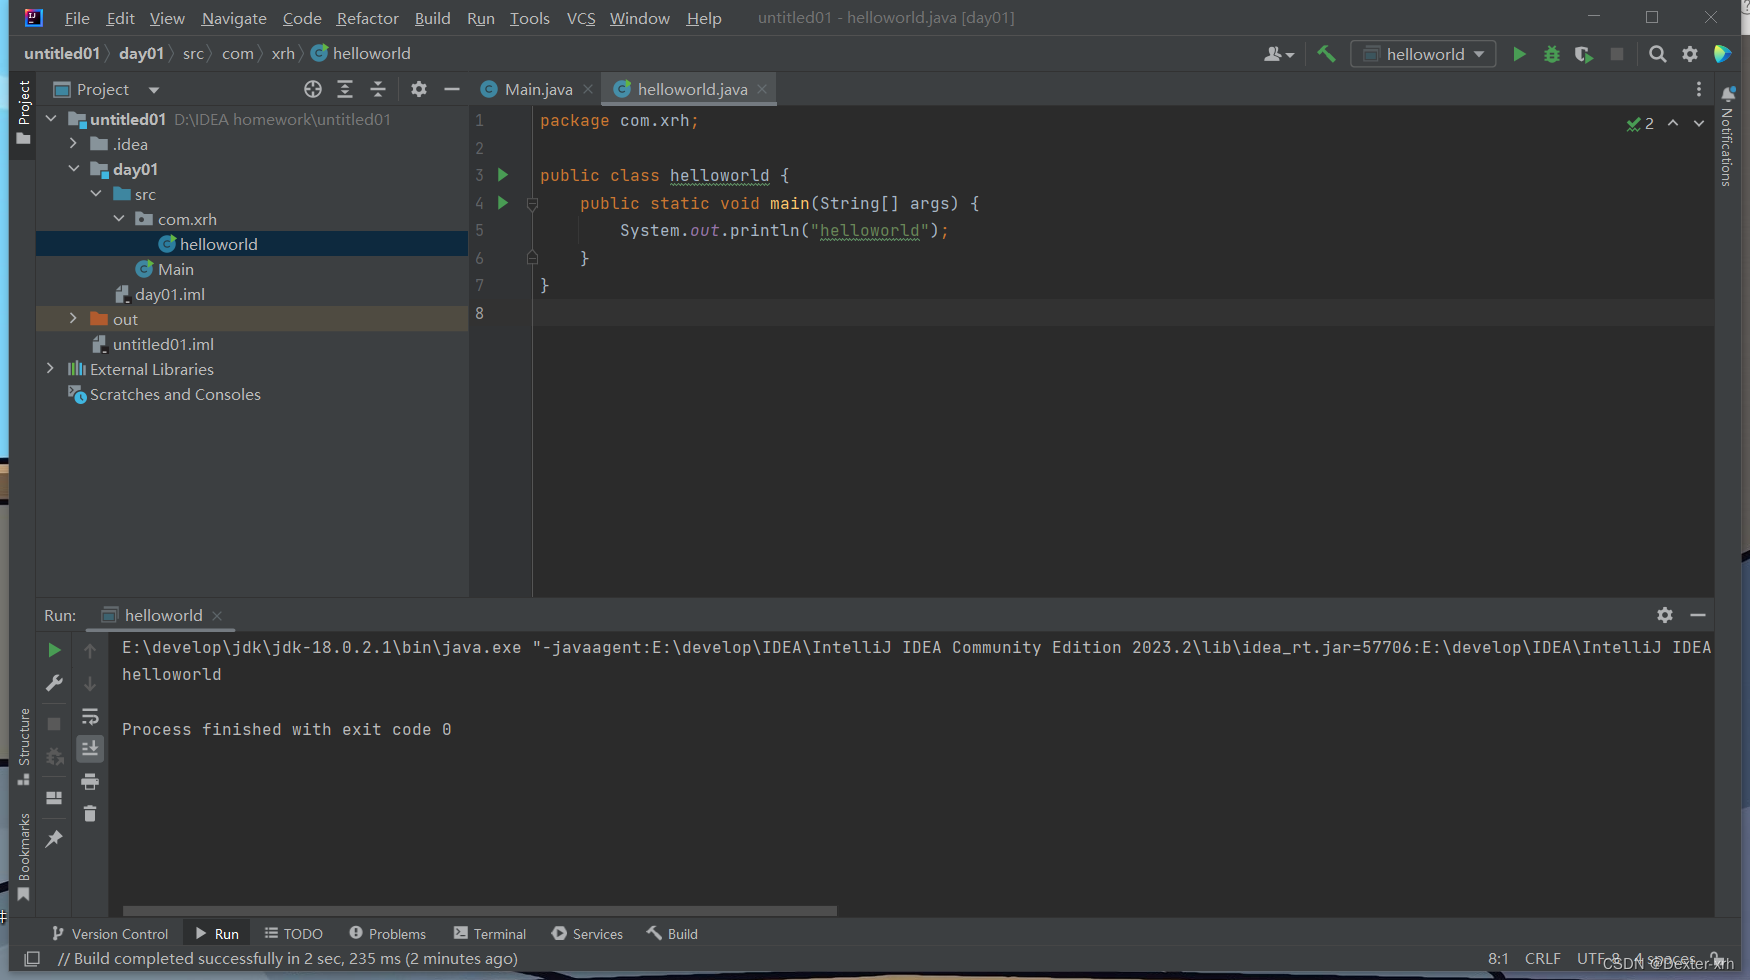Click the Build Project hammer icon
Screen dimensions: 1750x980
point(1326,54)
